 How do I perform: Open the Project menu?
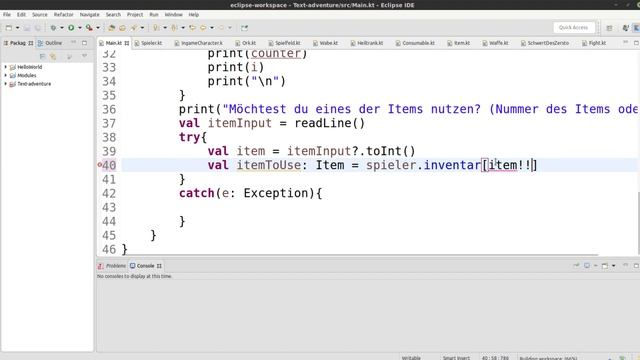(x=135, y=14)
